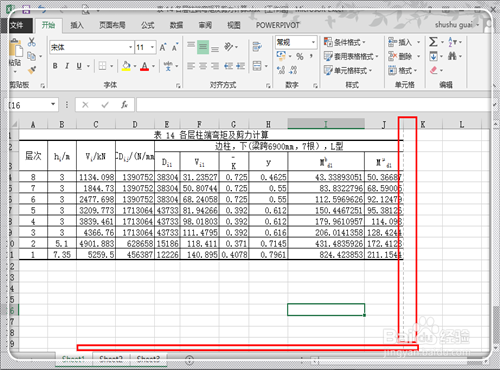Image resolution: width=500 pixels, height=370 pixels.
Task: Switch to the 插入 Insert tab
Action: (x=77, y=25)
